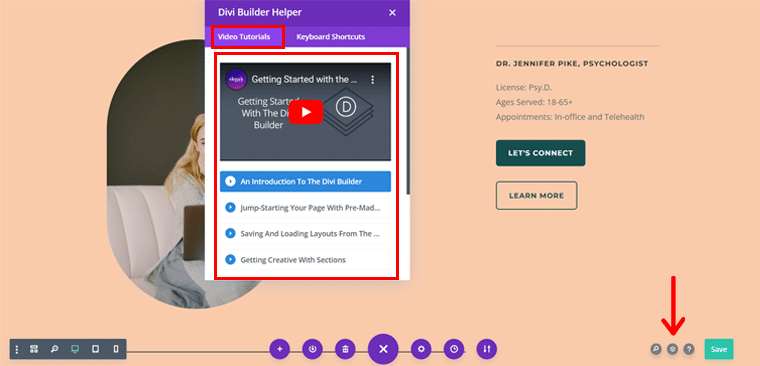This screenshot has height=366, width=760.
Task: Switch to phone view
Action: (116, 349)
